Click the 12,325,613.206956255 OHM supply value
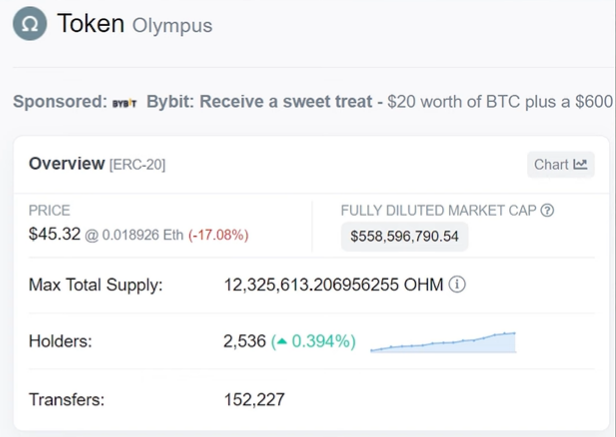616x437 pixels. (x=334, y=285)
